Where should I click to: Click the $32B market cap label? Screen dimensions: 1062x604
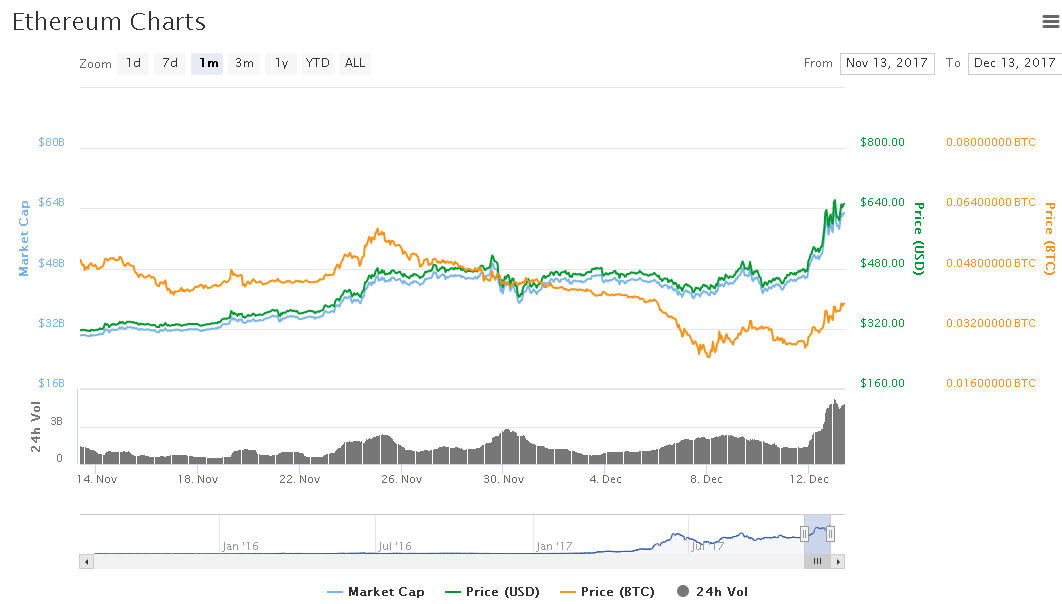[51, 323]
